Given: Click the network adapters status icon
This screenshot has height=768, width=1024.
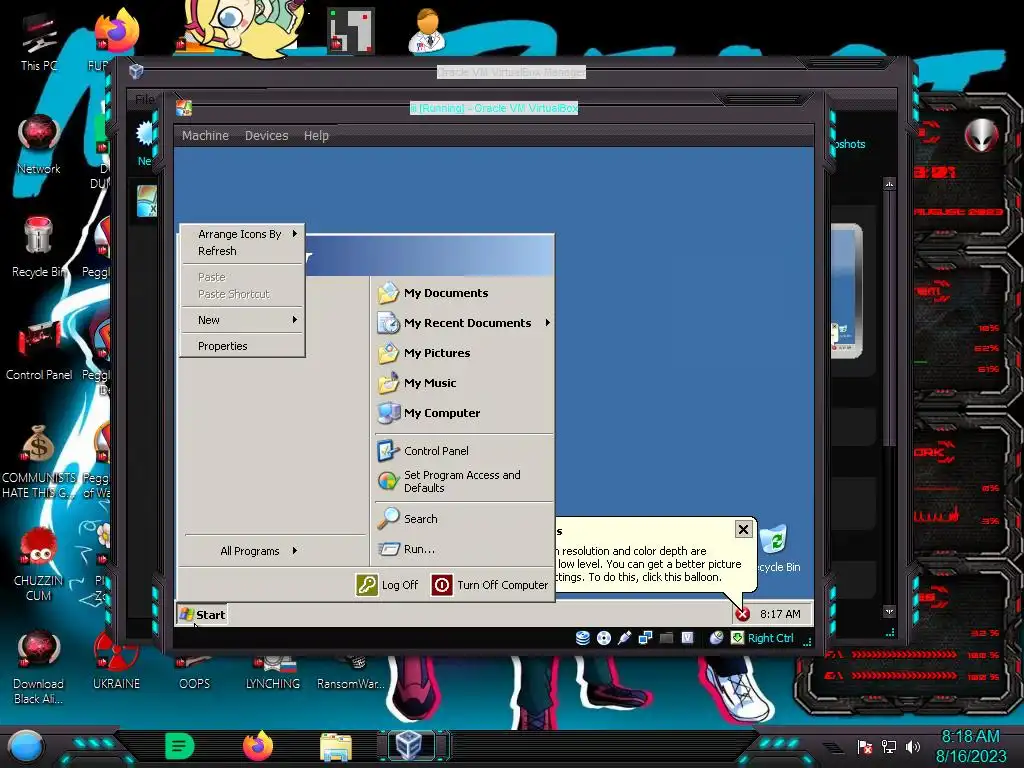Looking at the screenshot, I should click(x=645, y=638).
